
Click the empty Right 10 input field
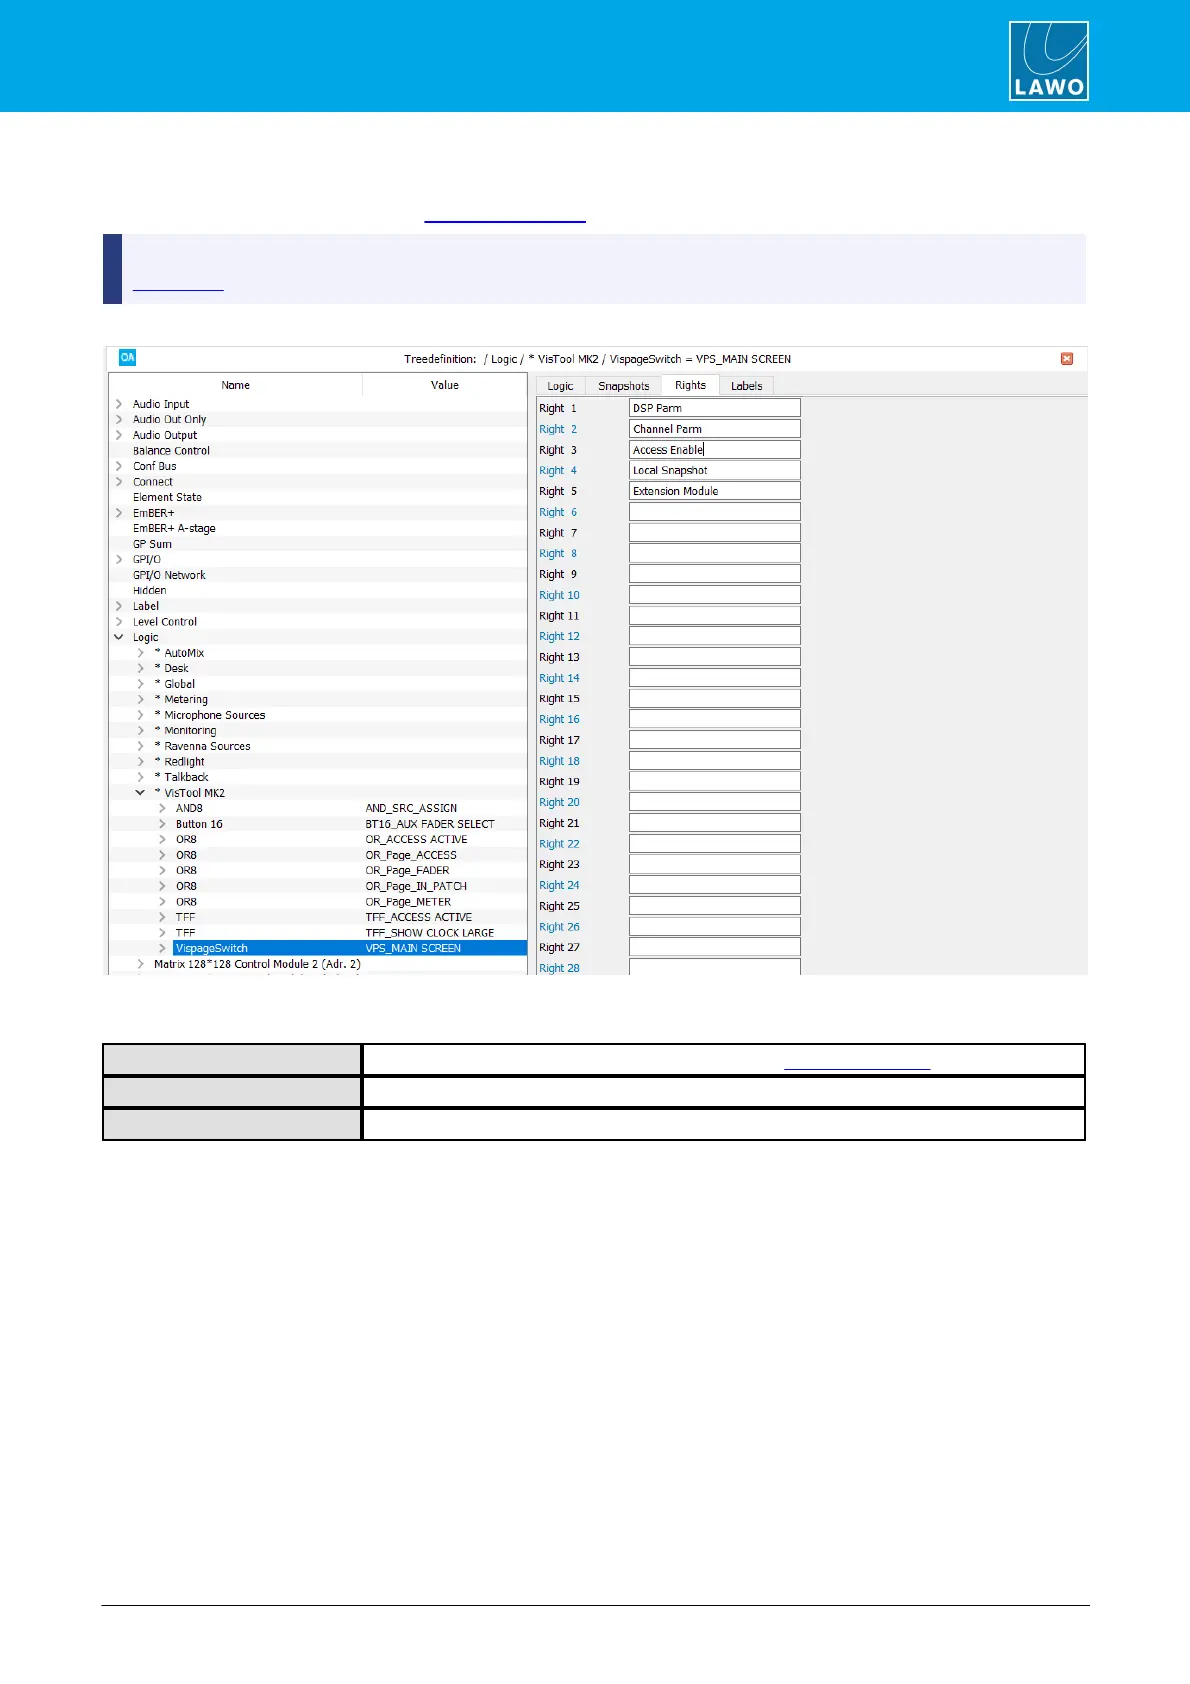[x=714, y=595]
